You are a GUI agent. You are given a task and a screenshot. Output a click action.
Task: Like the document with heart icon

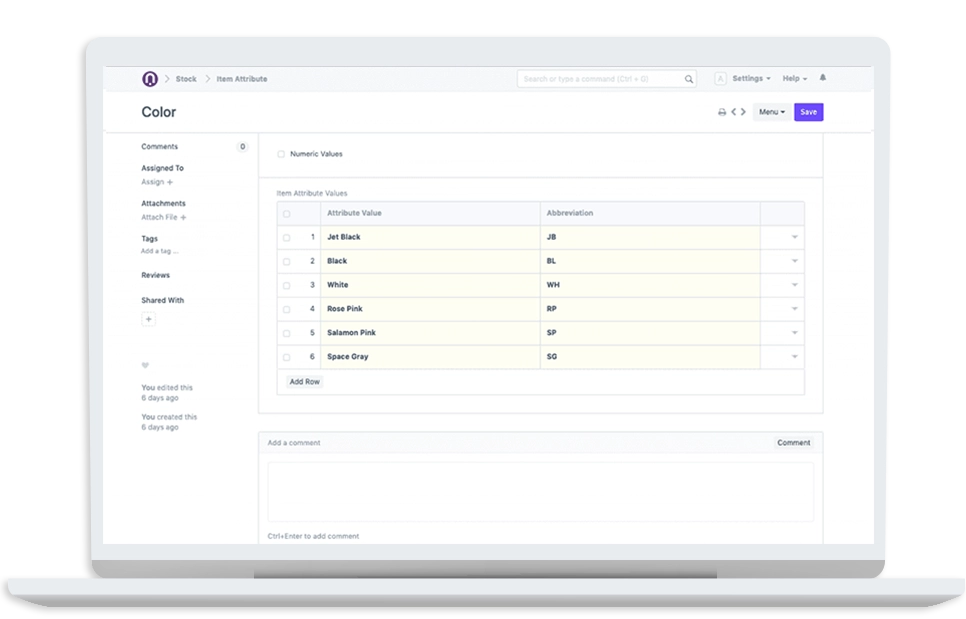[x=145, y=365]
